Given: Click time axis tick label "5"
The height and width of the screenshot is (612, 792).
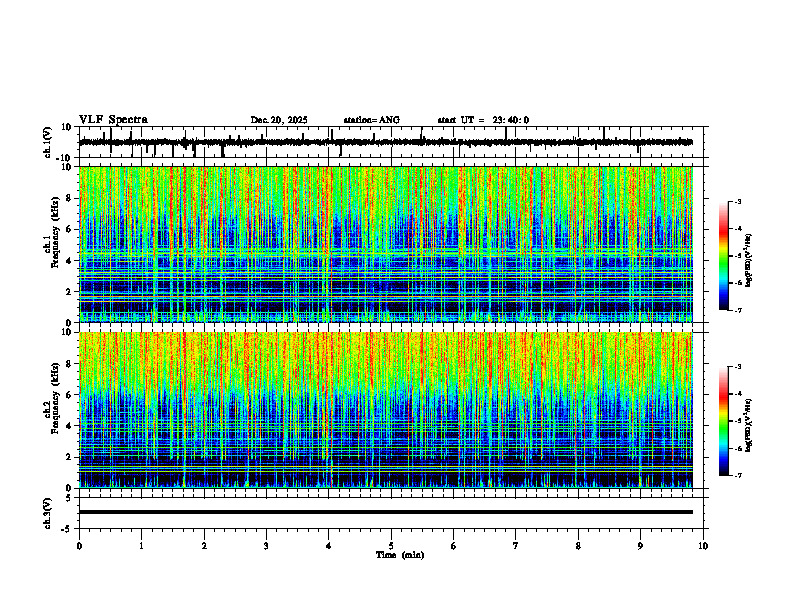Looking at the screenshot, I should point(391,546).
